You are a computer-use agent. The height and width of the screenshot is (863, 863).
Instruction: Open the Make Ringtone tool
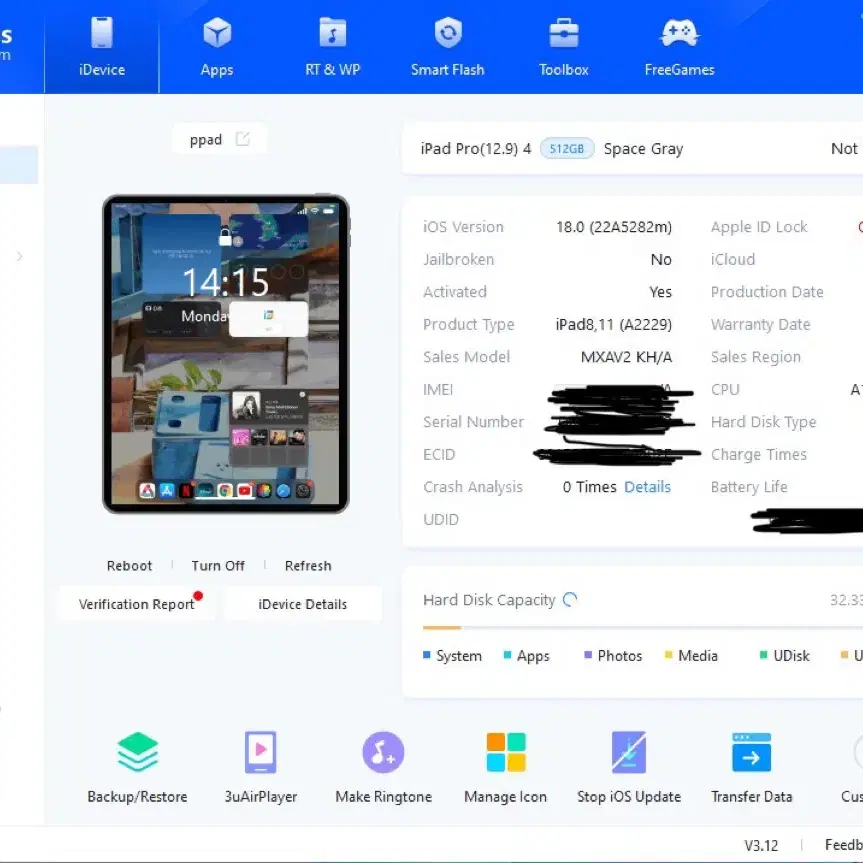[x=384, y=767]
